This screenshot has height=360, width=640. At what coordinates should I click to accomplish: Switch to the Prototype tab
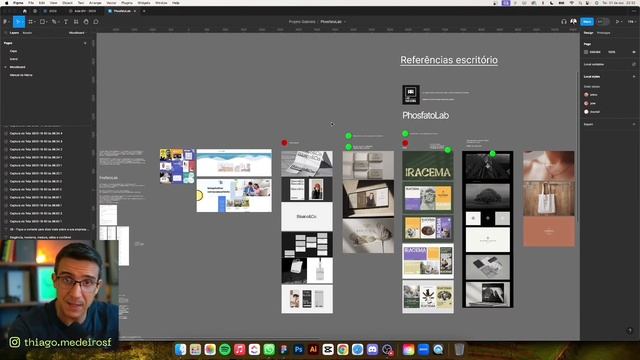pyautogui.click(x=604, y=33)
